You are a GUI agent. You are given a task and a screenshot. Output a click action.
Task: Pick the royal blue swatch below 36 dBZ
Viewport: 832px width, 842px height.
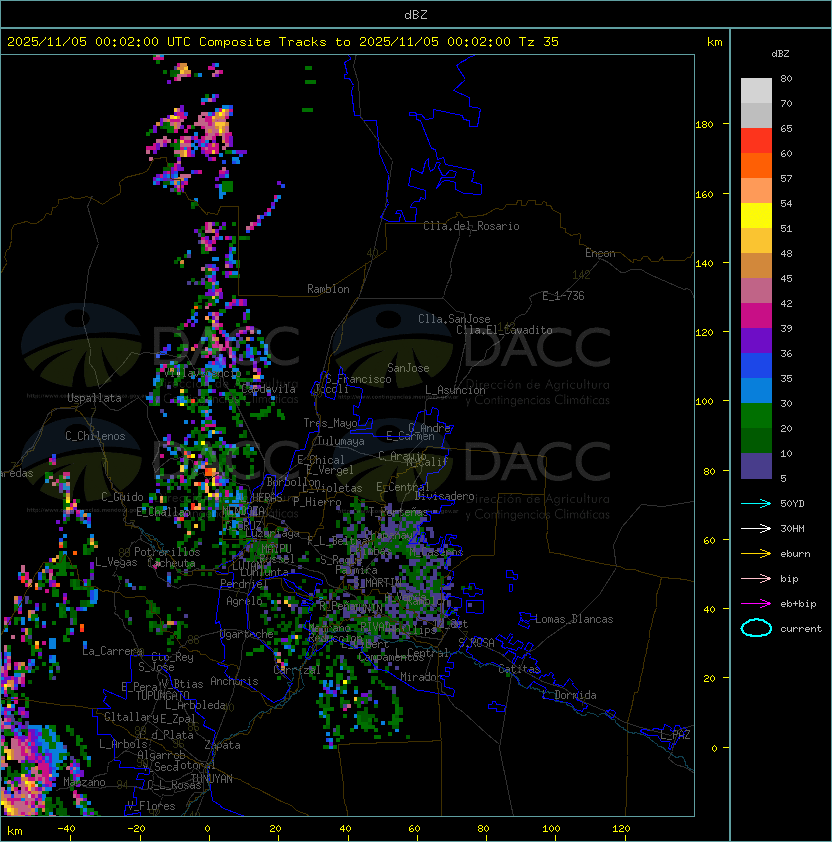756,366
